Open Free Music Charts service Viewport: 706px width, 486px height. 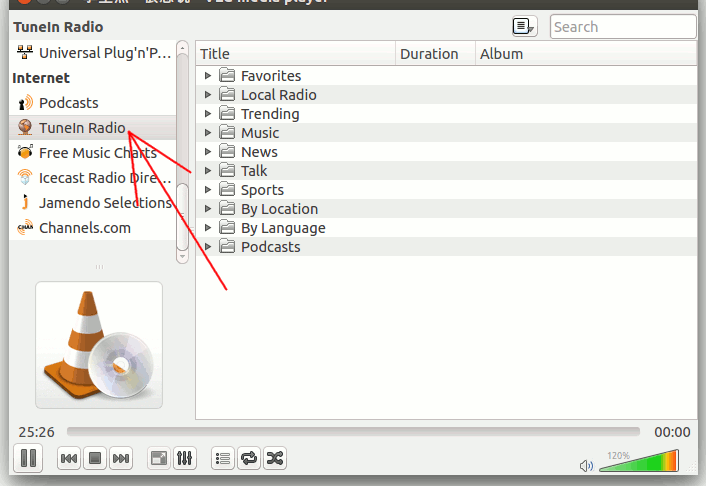(93, 153)
